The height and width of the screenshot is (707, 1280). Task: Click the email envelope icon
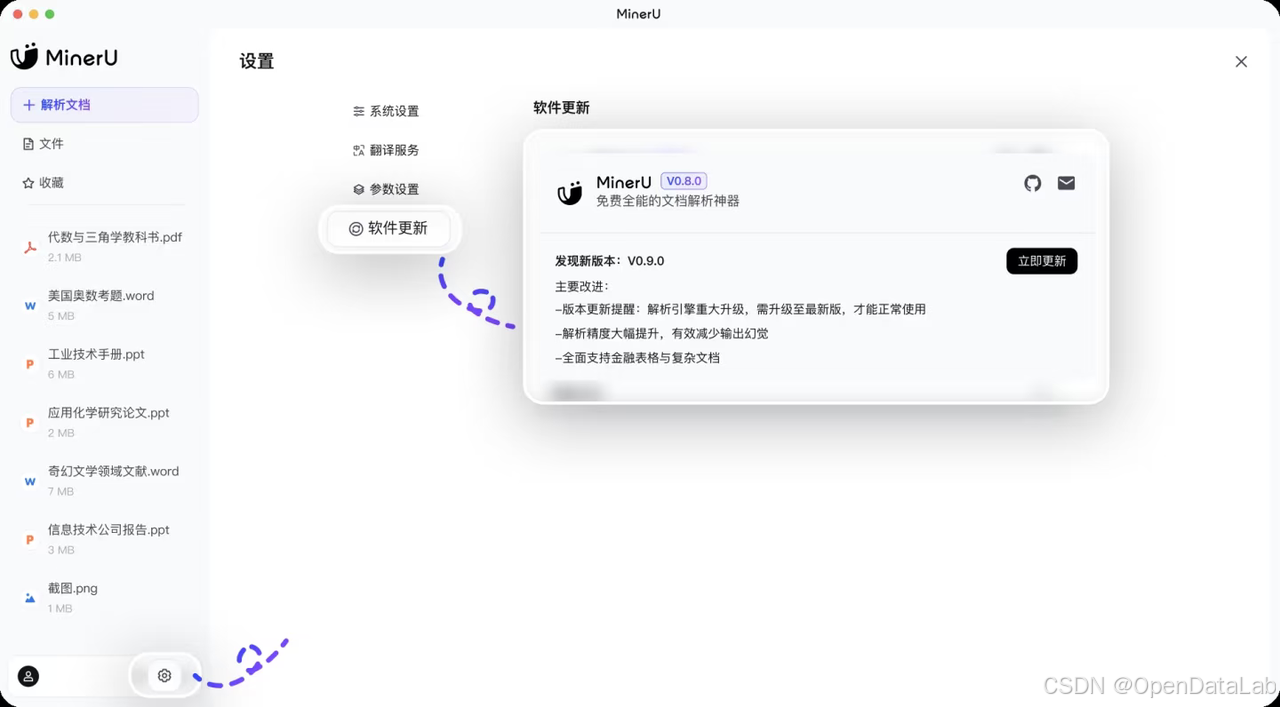point(1066,183)
